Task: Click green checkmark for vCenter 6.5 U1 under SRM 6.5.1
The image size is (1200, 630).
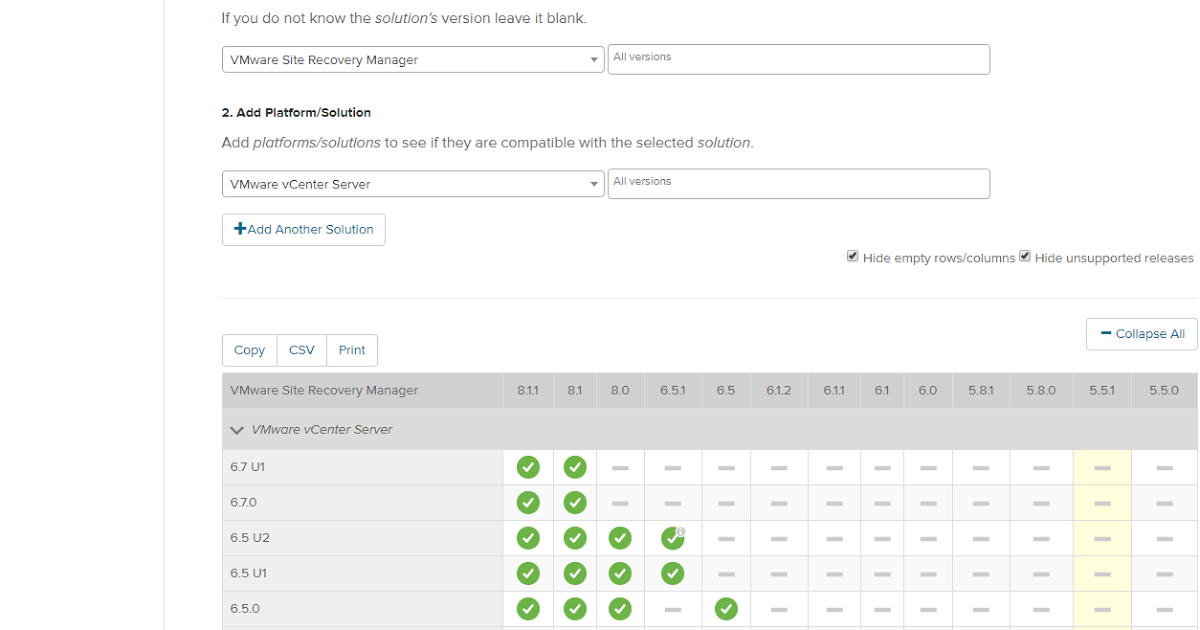Action: (x=672, y=573)
